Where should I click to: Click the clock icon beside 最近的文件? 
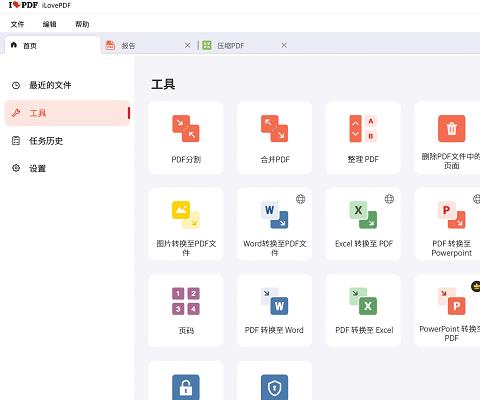click(16, 85)
